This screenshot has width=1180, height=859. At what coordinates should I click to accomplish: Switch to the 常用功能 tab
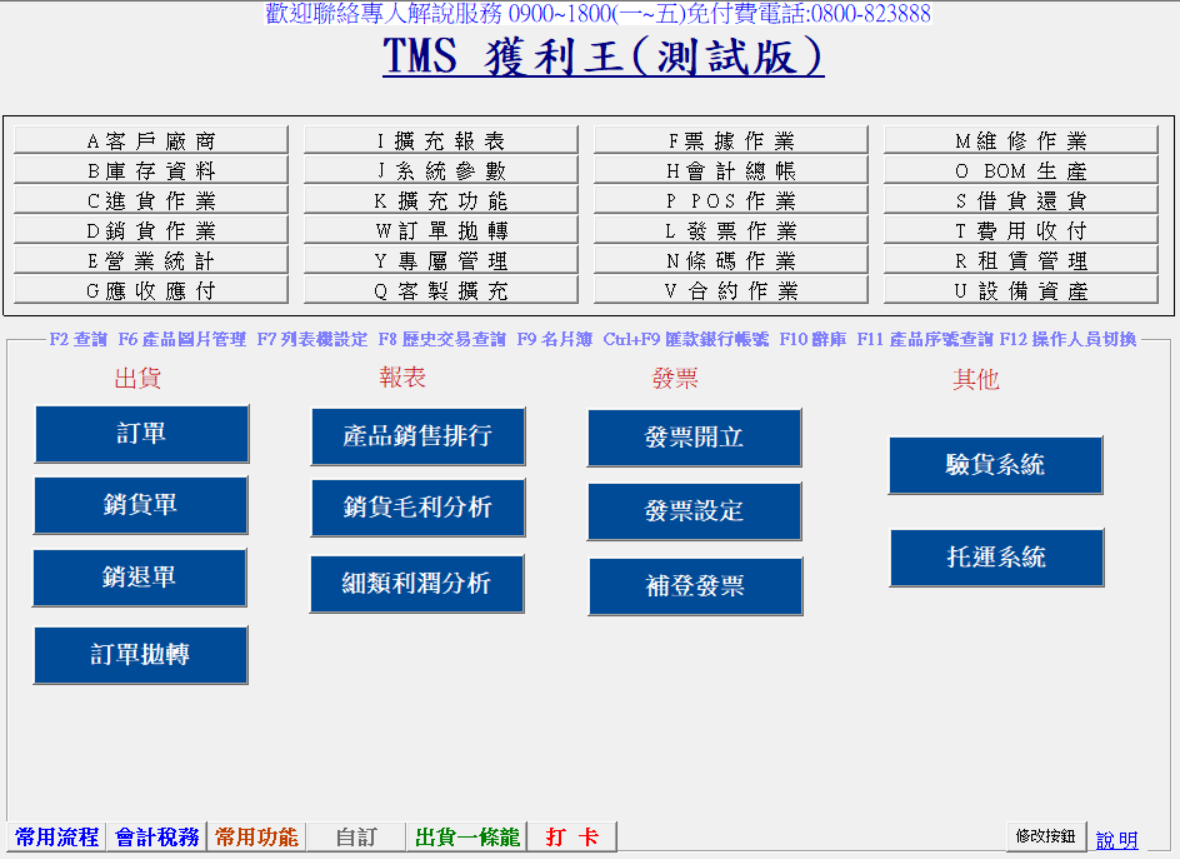(256, 836)
